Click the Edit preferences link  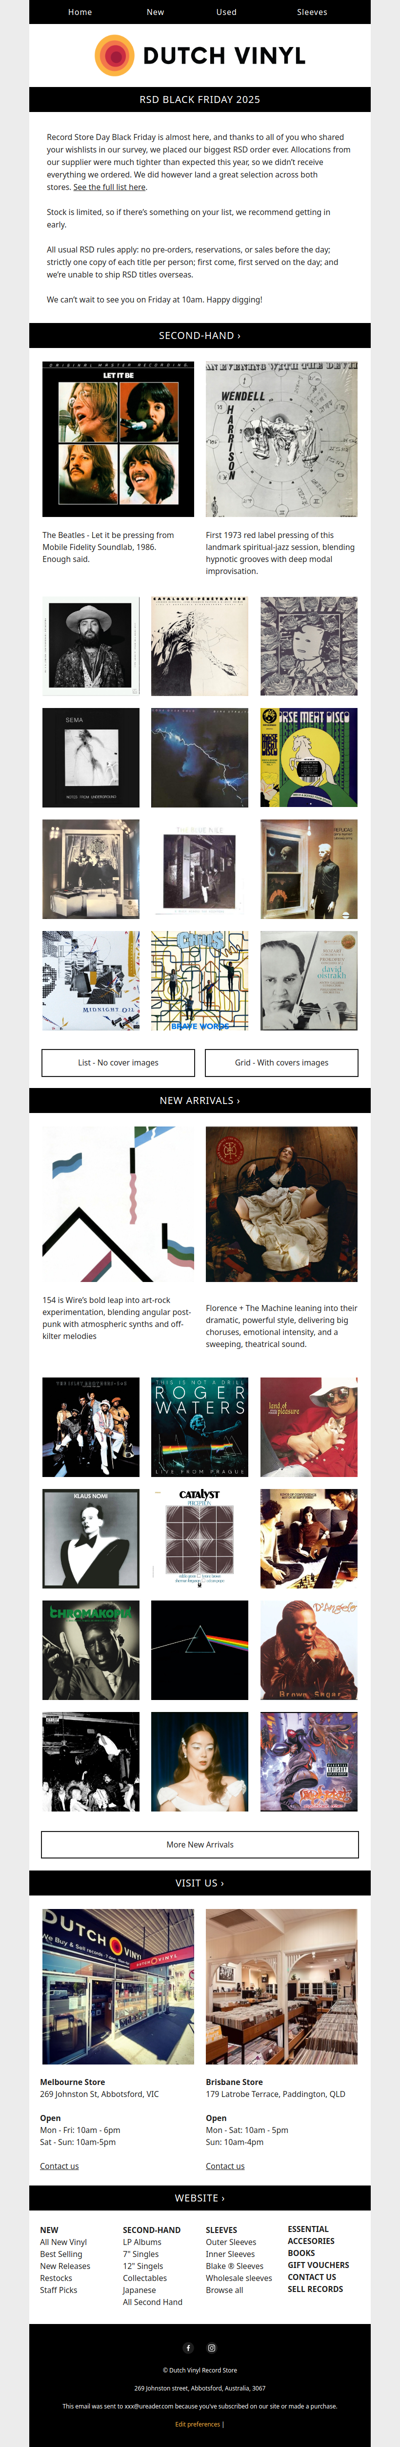tap(197, 2424)
